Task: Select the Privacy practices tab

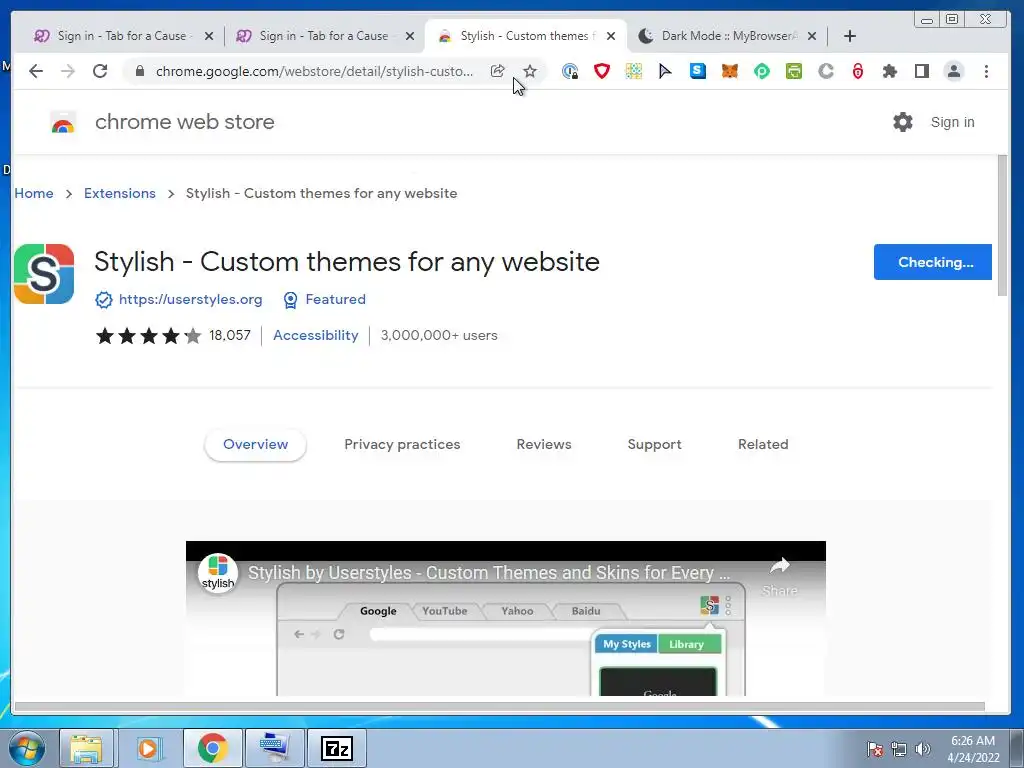Action: (x=402, y=444)
